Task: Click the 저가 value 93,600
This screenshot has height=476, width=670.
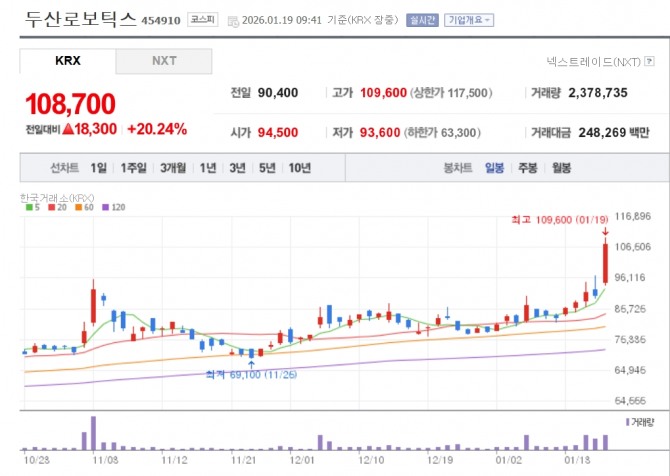Action: [x=380, y=132]
